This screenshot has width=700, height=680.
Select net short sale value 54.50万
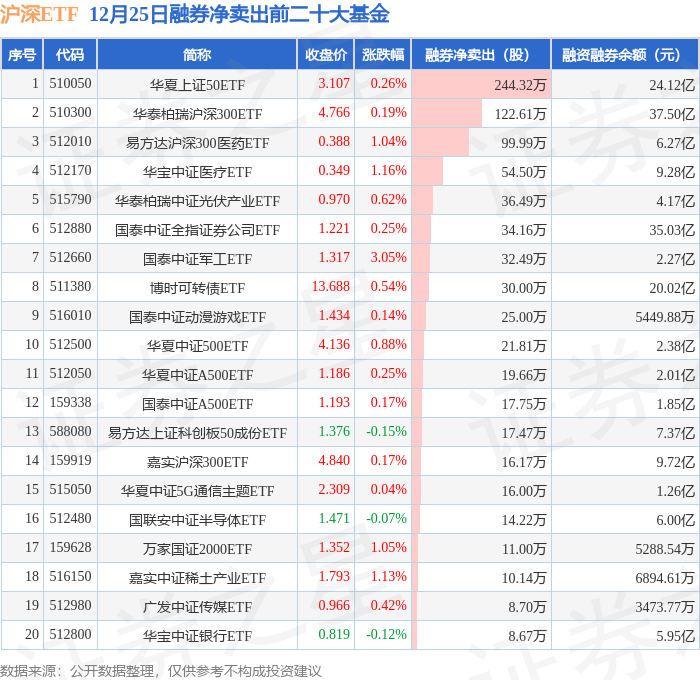[524, 172]
